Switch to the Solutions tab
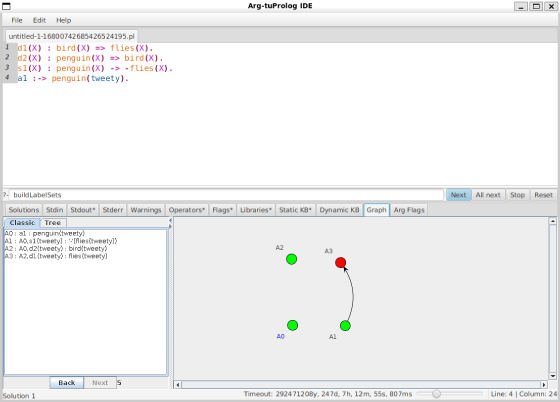This screenshot has height=402, width=560. (24, 210)
